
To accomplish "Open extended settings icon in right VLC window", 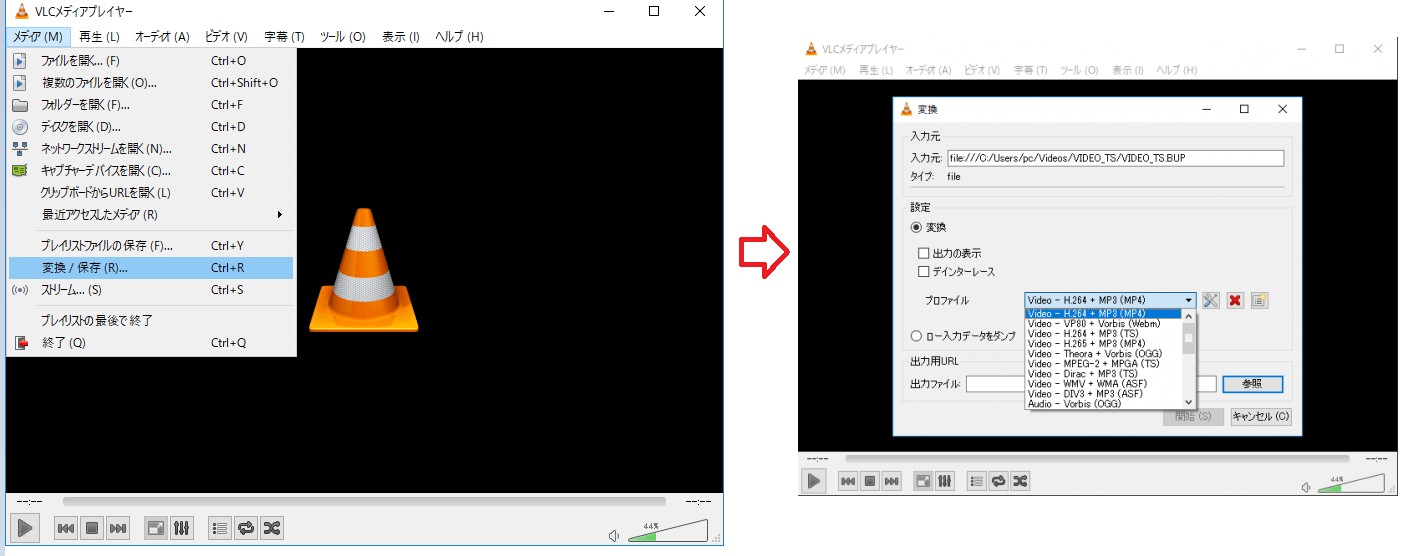I will pos(945,481).
